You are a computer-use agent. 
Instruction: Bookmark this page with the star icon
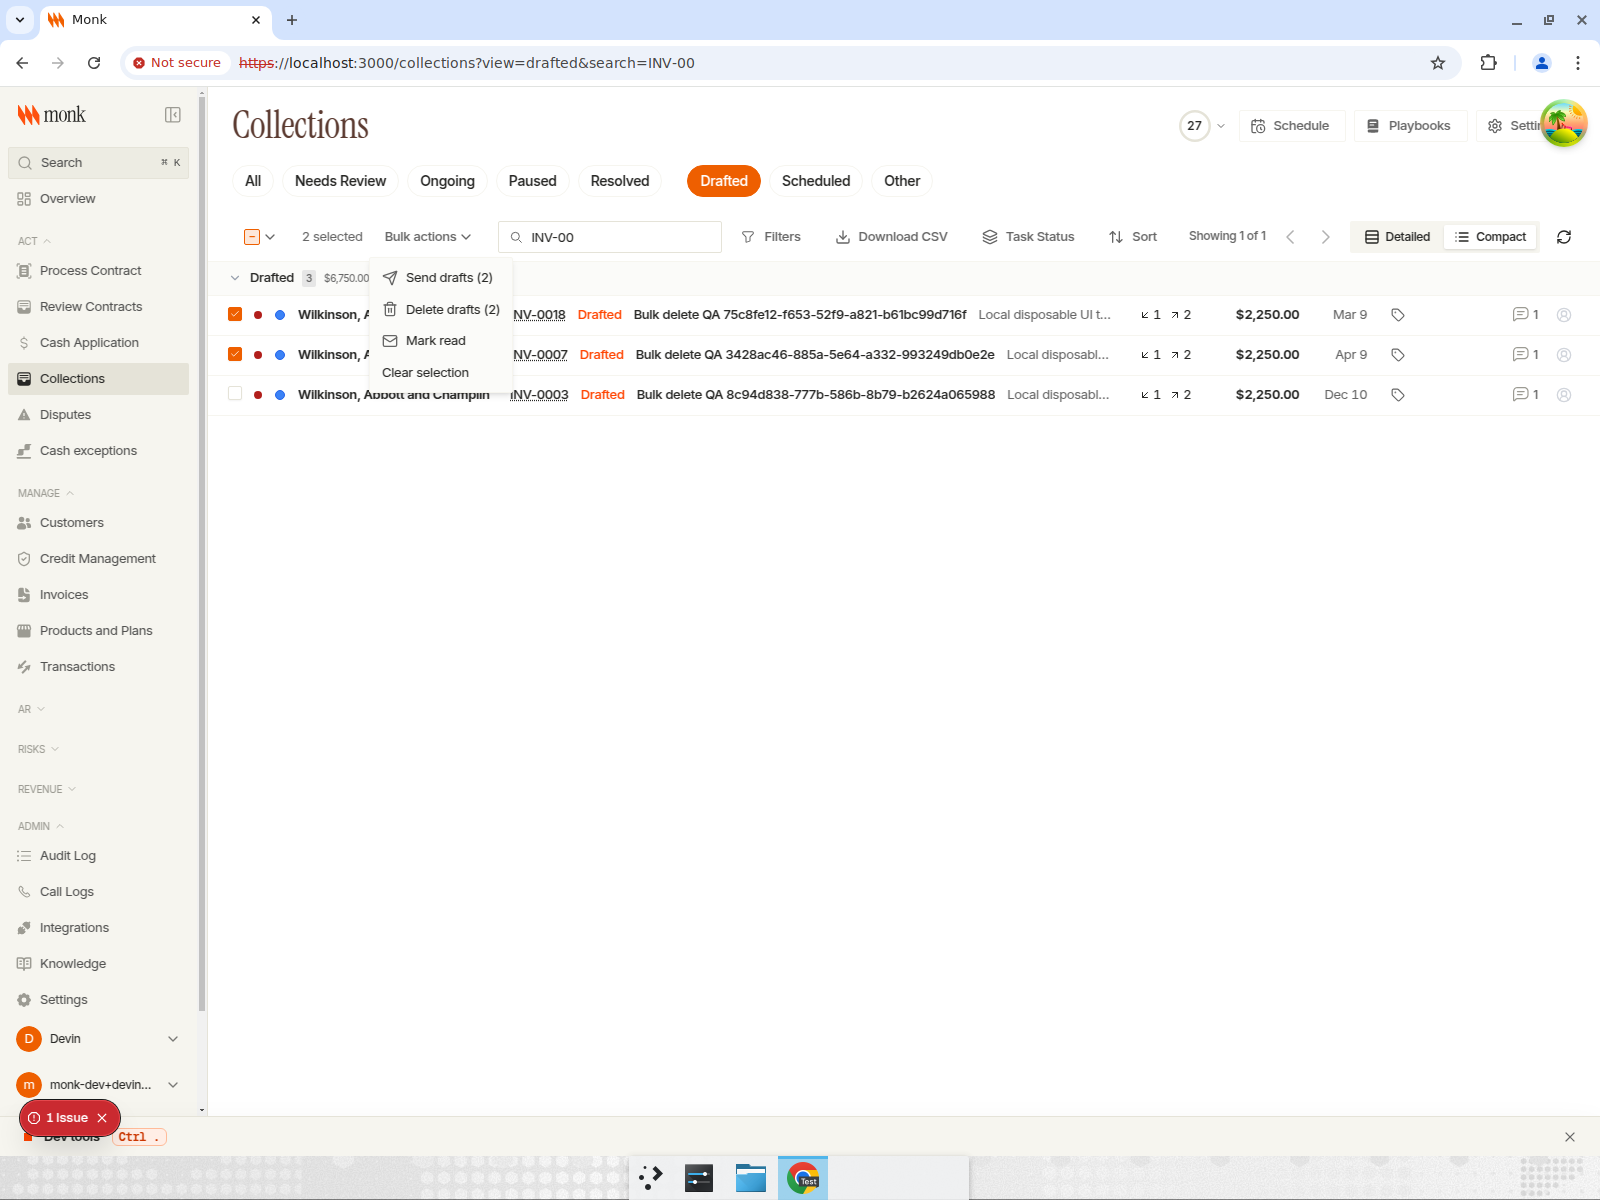point(1438,63)
